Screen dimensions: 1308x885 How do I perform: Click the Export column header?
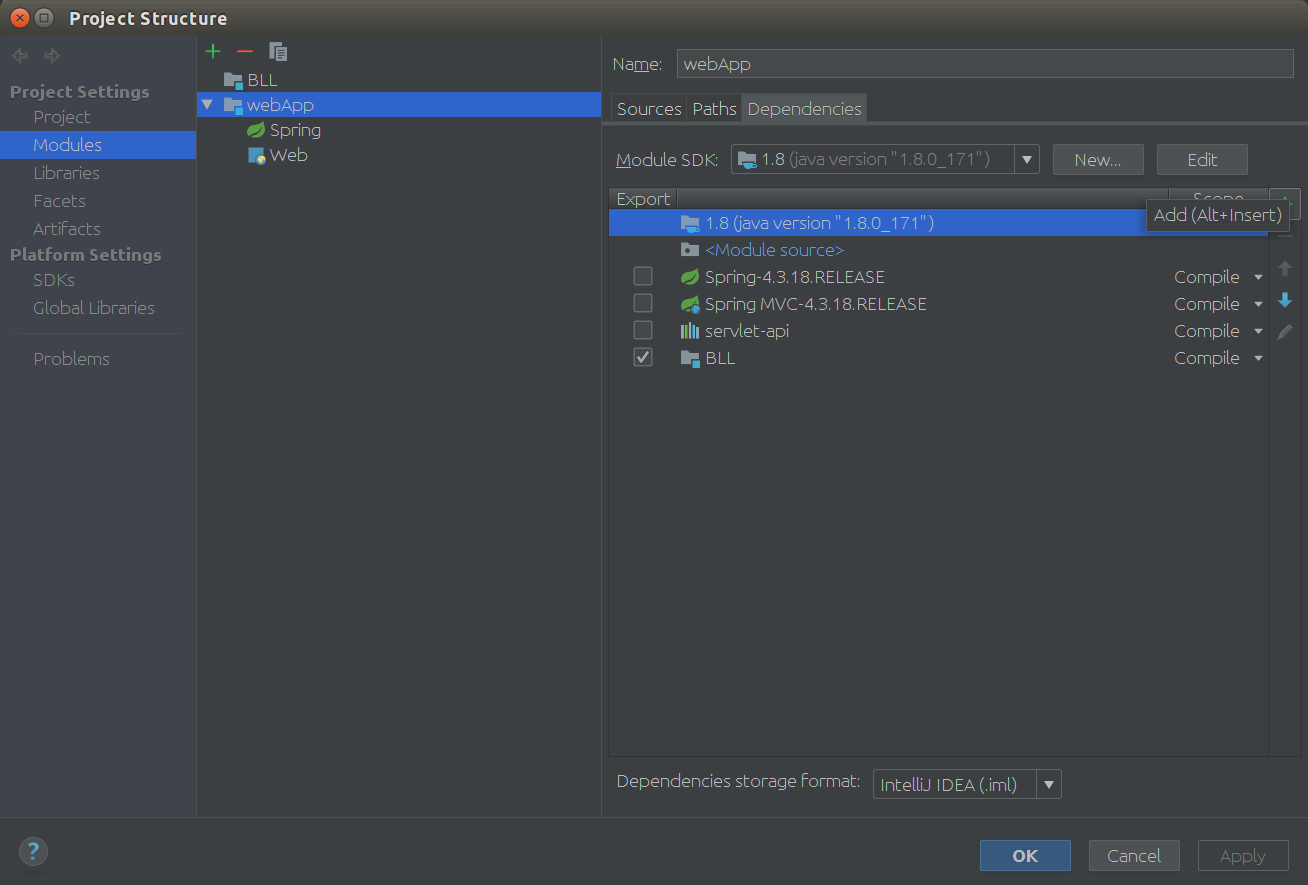pyautogui.click(x=643, y=199)
